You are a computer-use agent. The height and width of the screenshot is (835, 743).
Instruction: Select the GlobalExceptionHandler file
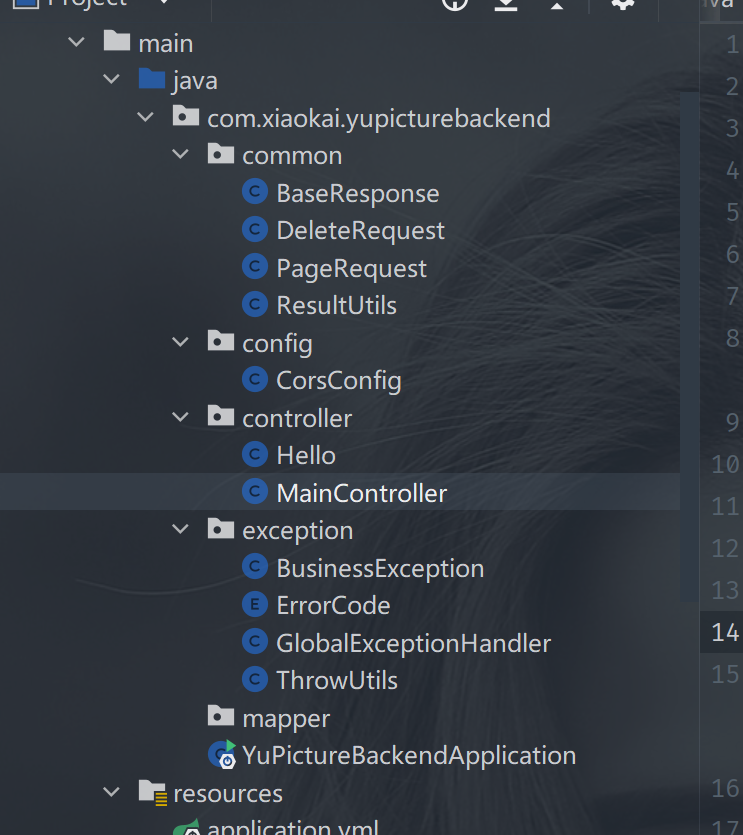[x=413, y=643]
